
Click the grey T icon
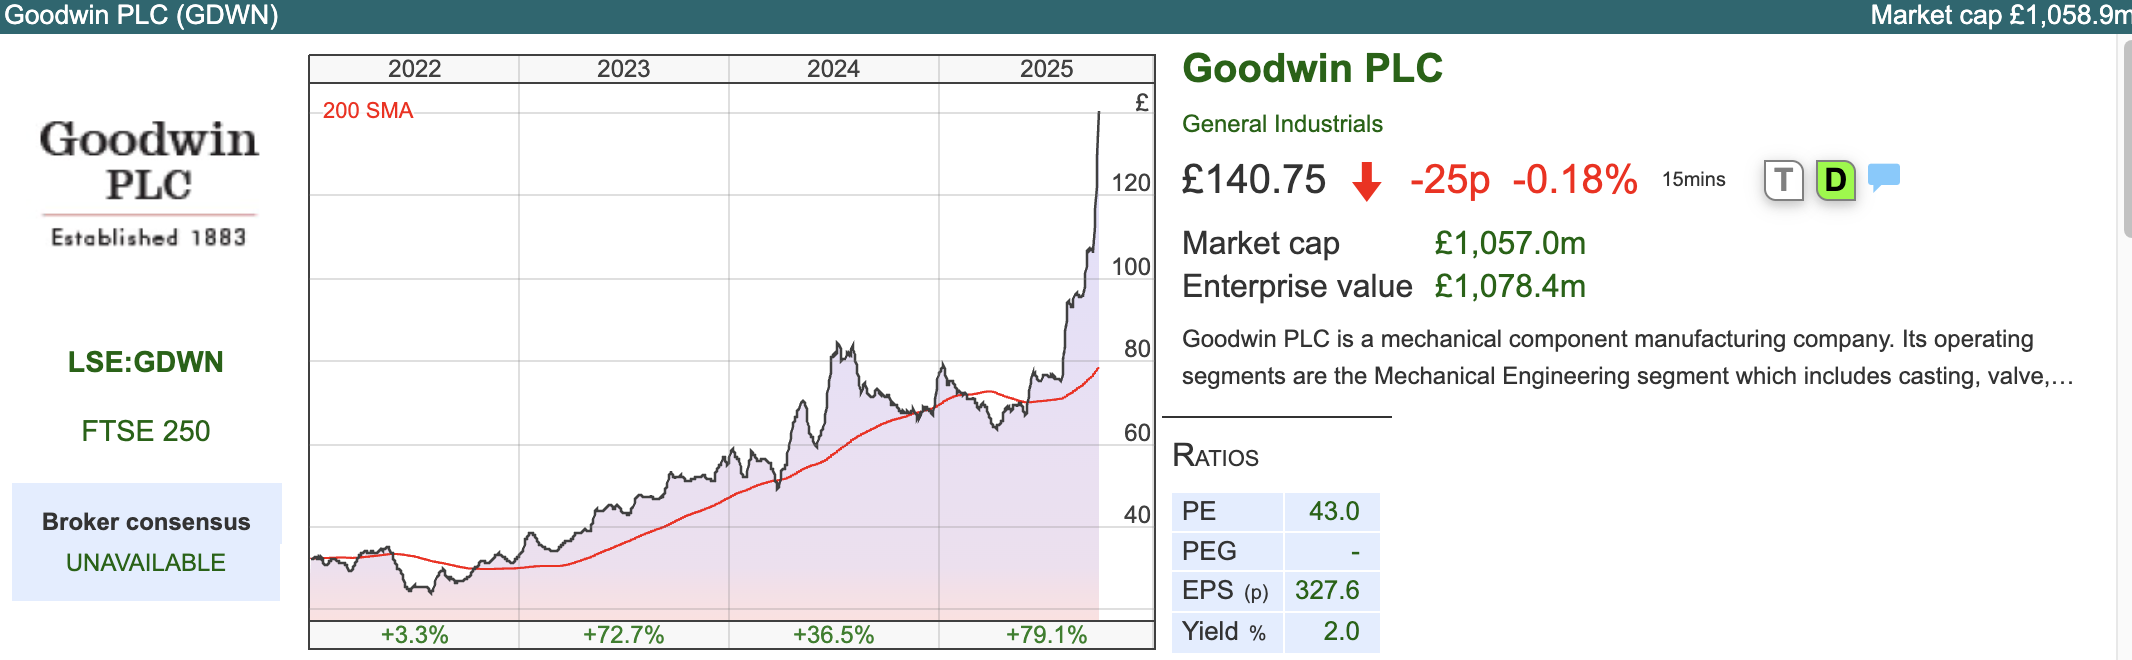1783,181
